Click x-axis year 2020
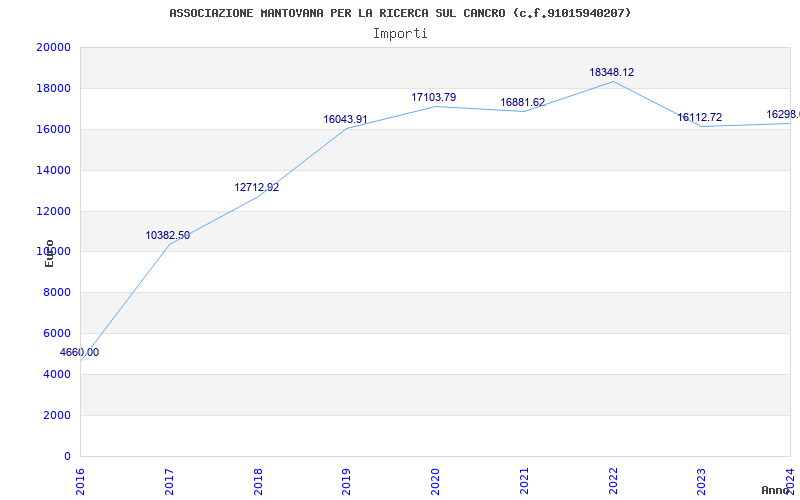The height and width of the screenshot is (500, 800). (x=435, y=482)
